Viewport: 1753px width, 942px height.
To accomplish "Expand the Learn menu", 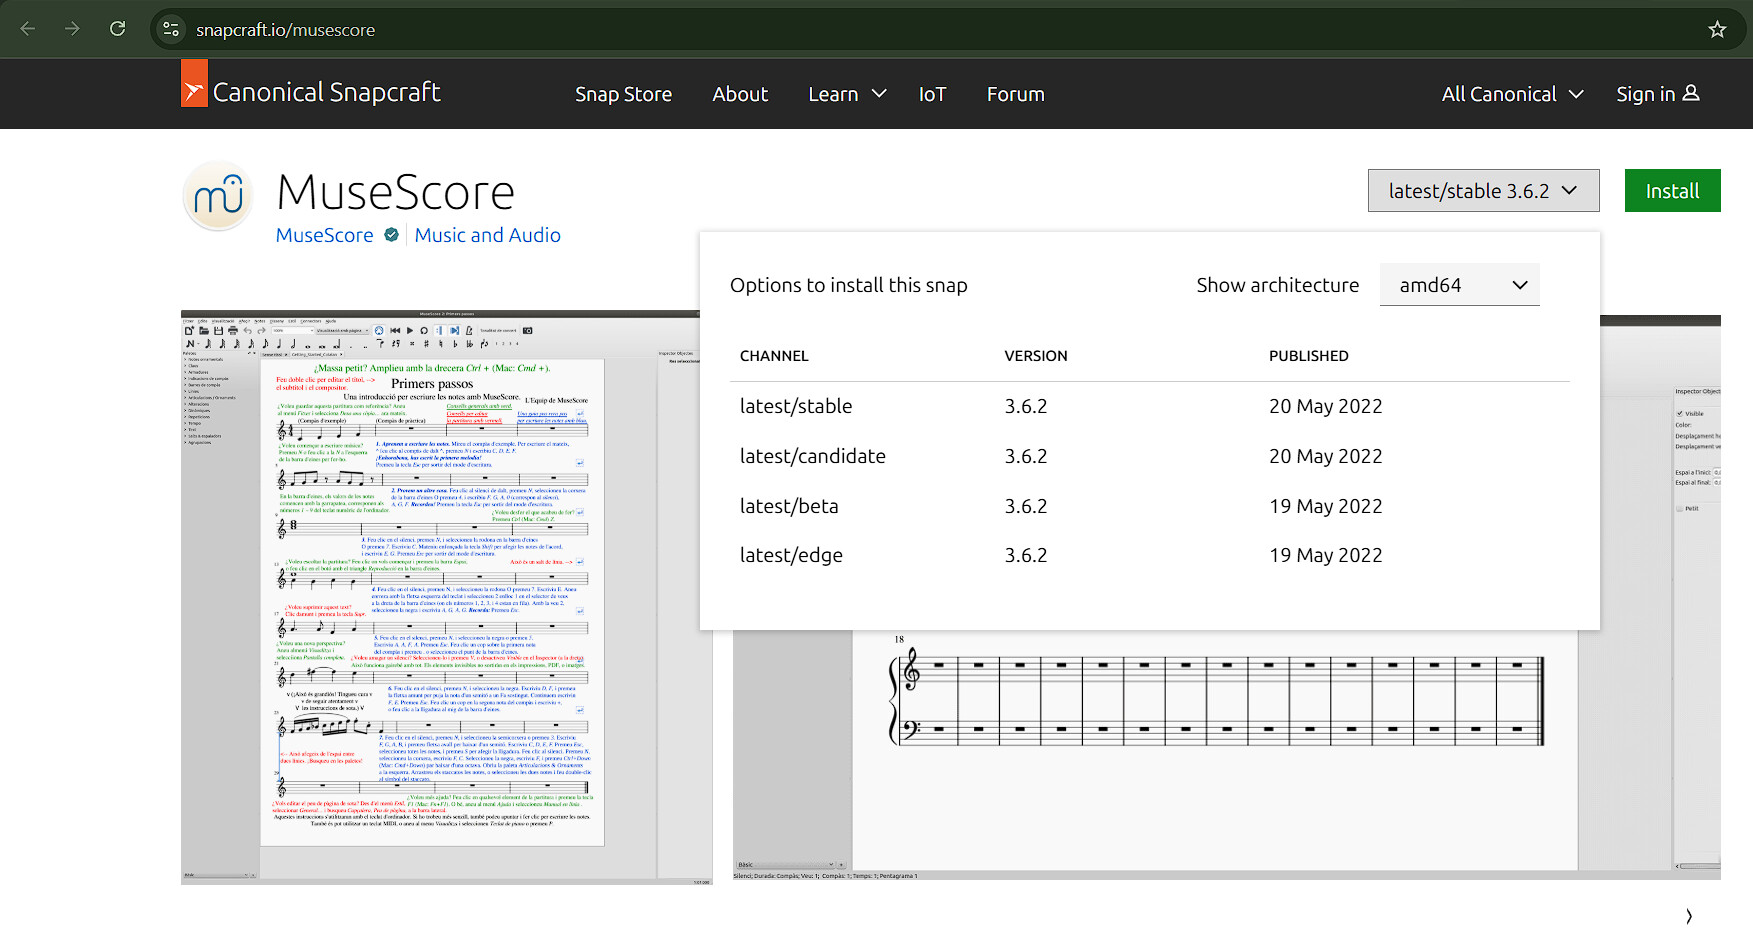I will click(846, 94).
